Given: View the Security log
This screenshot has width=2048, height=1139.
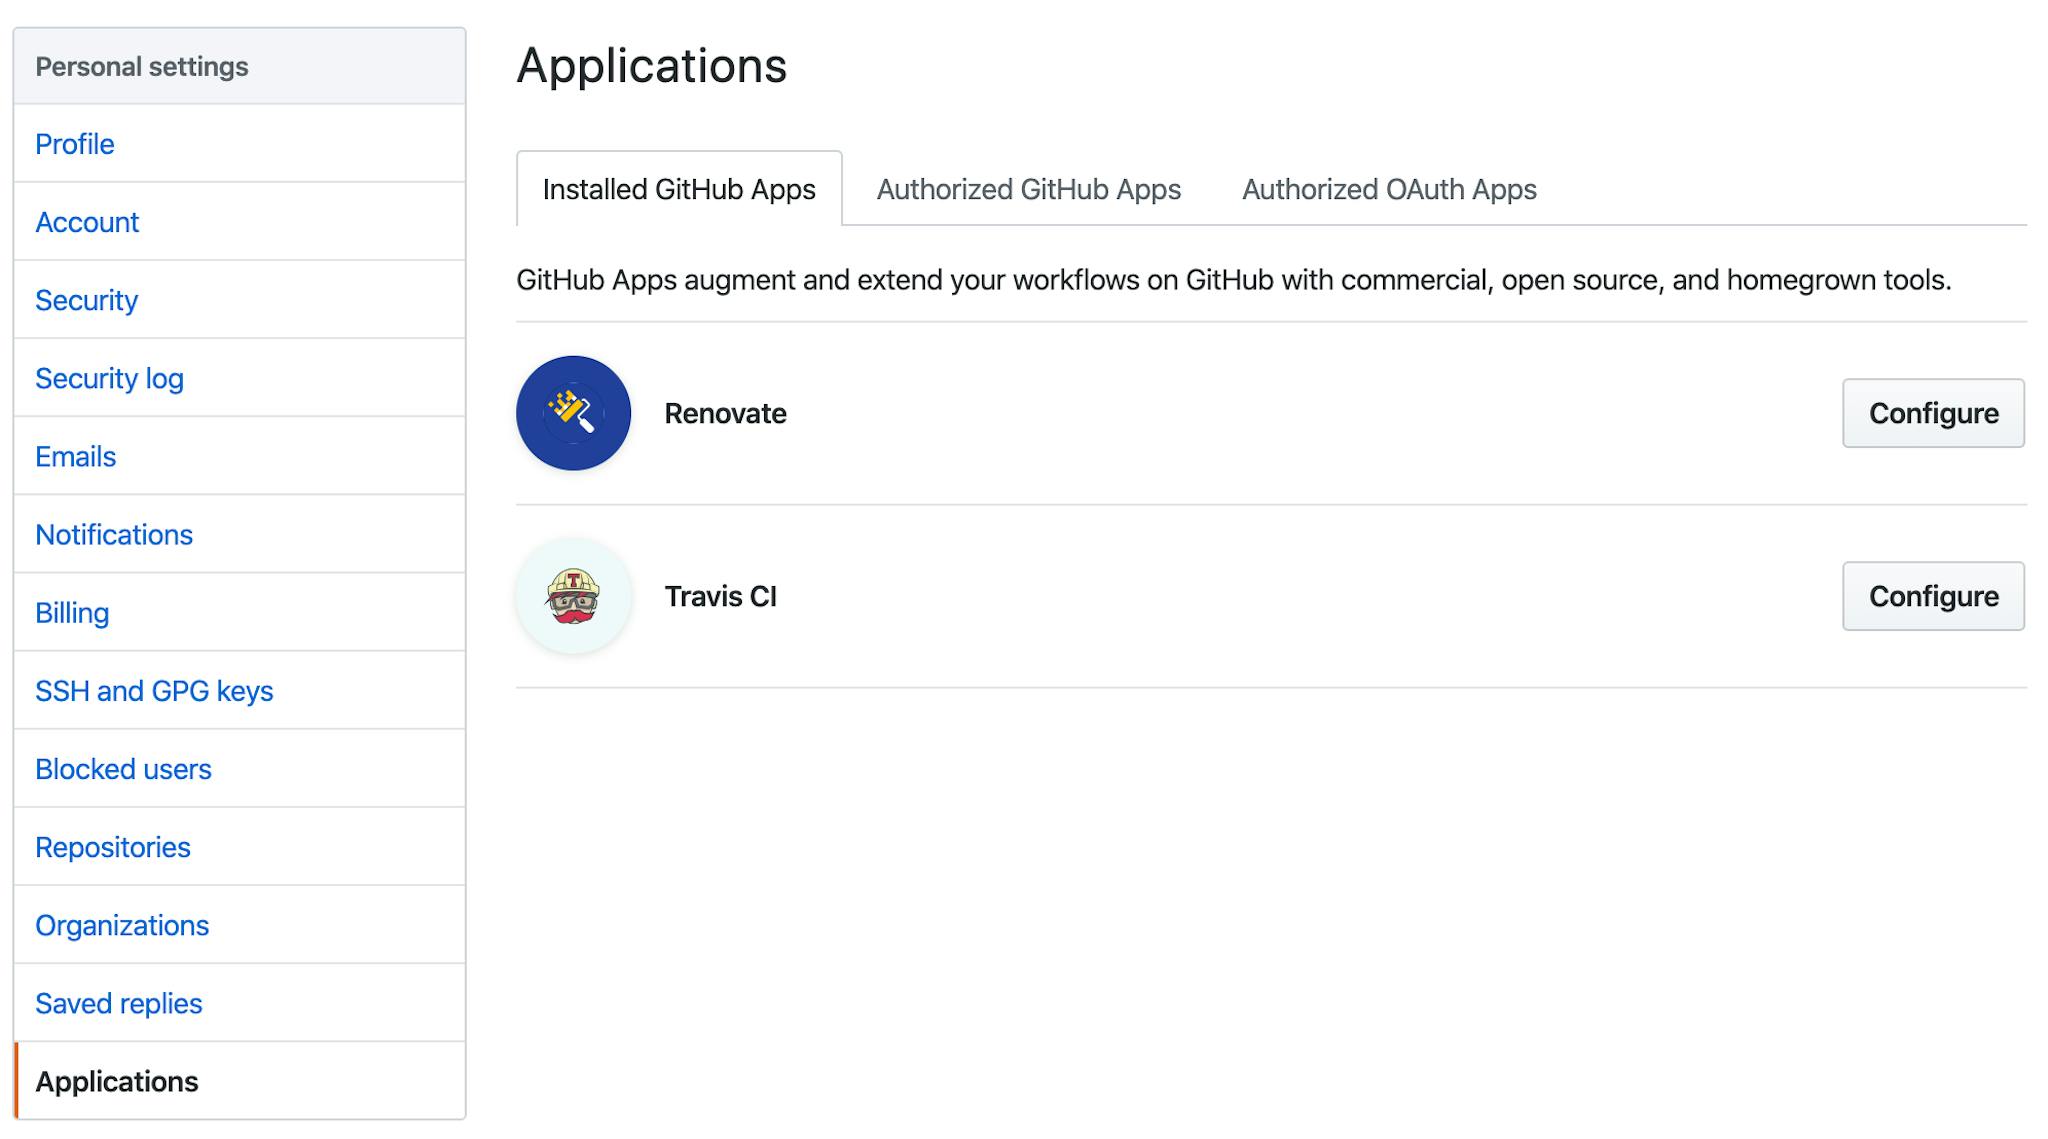Looking at the screenshot, I should point(109,378).
